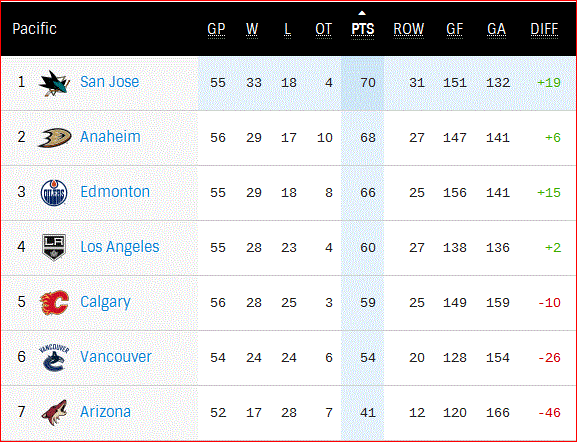Screen dimensions: 577x442
Task: Sort by OT column header
Action: [x=323, y=29]
